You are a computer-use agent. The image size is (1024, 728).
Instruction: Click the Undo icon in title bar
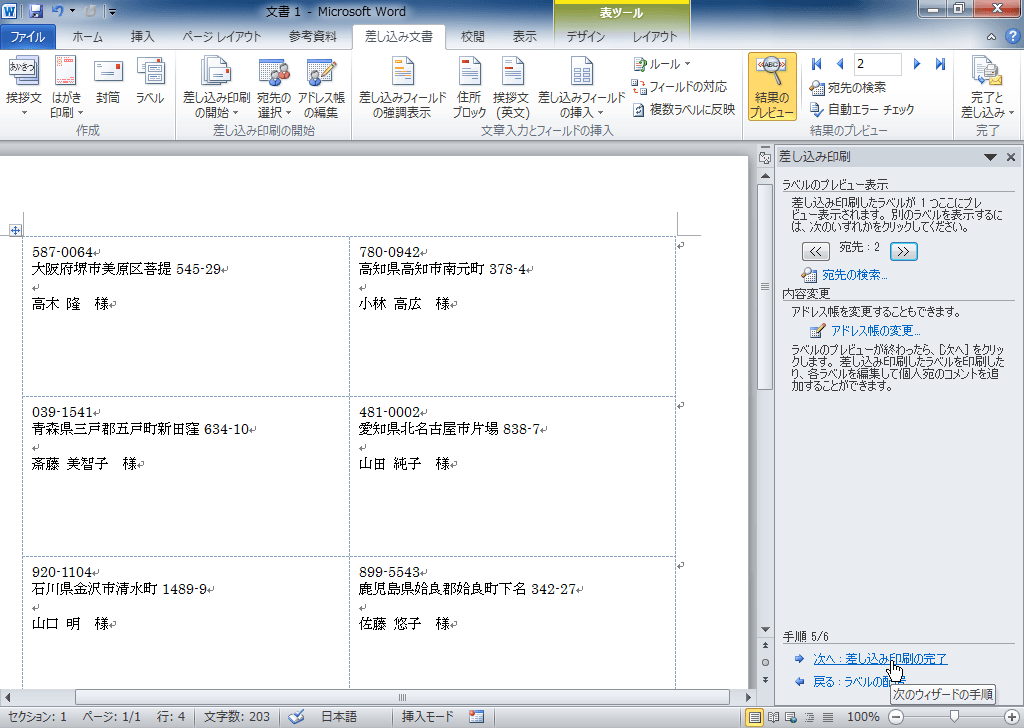[57, 11]
